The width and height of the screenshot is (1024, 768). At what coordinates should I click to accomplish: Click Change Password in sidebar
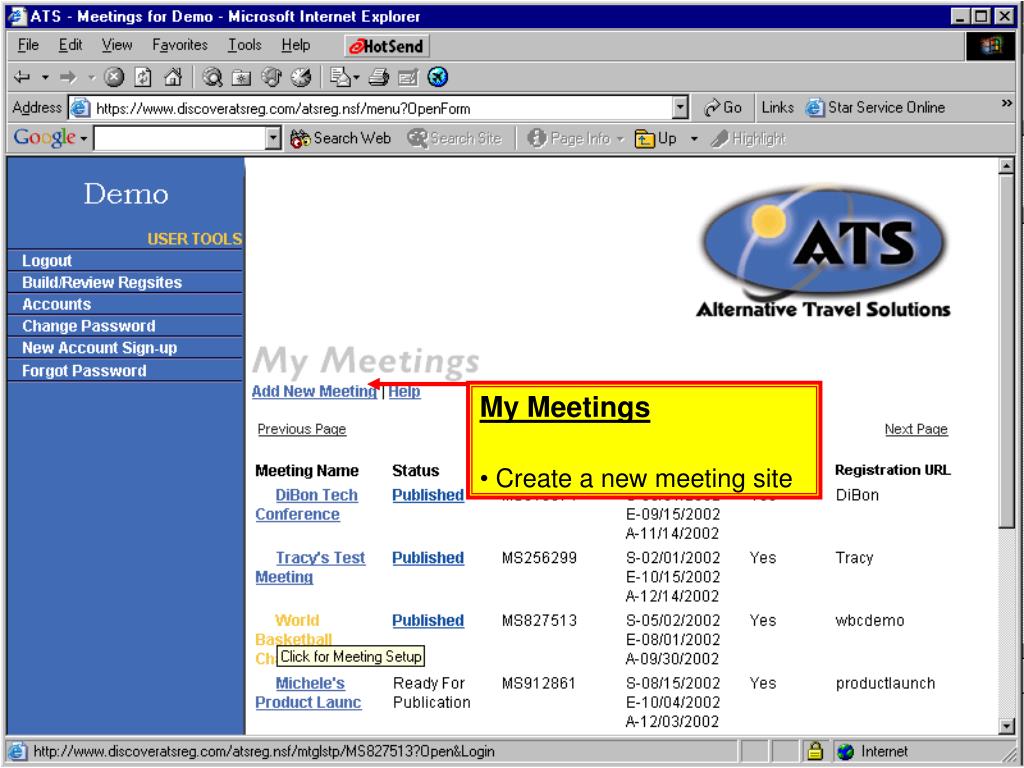(89, 326)
